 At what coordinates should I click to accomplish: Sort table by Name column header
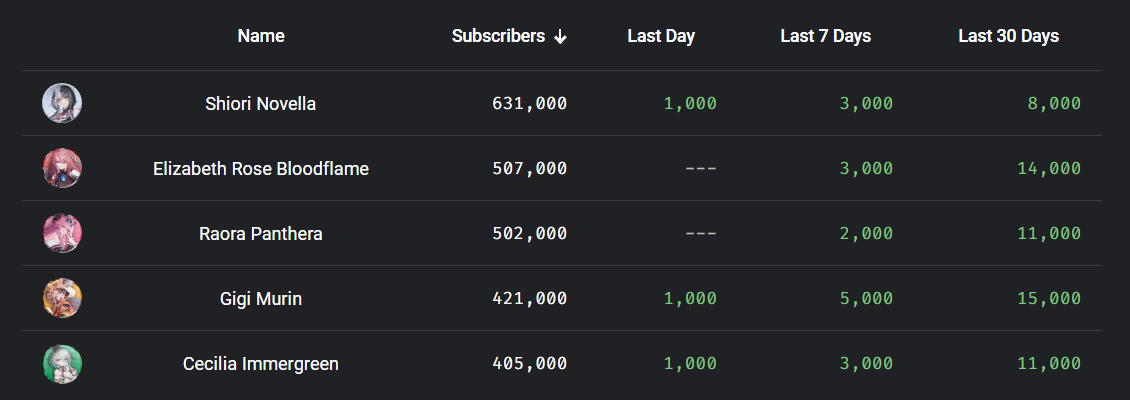261,36
